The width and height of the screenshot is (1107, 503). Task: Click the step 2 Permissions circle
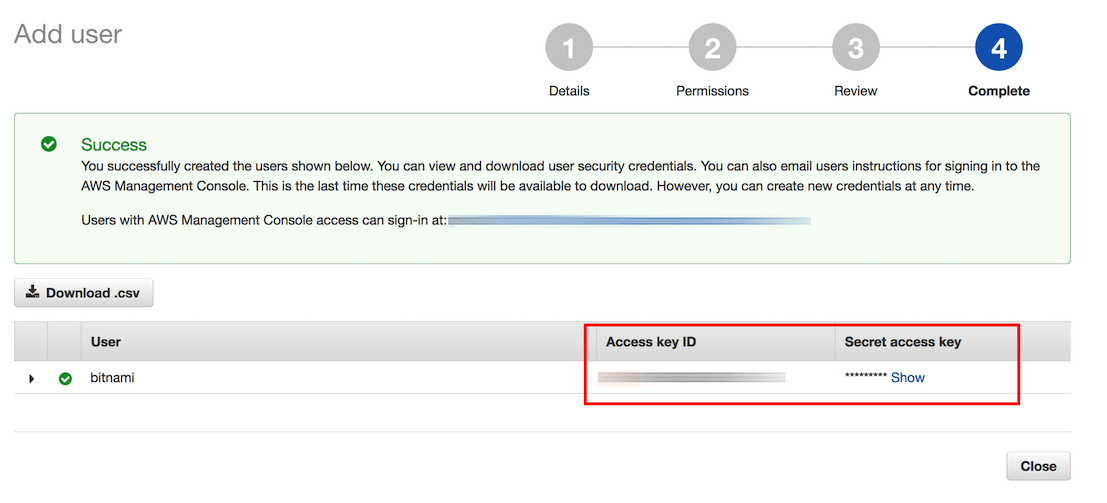tap(712, 48)
